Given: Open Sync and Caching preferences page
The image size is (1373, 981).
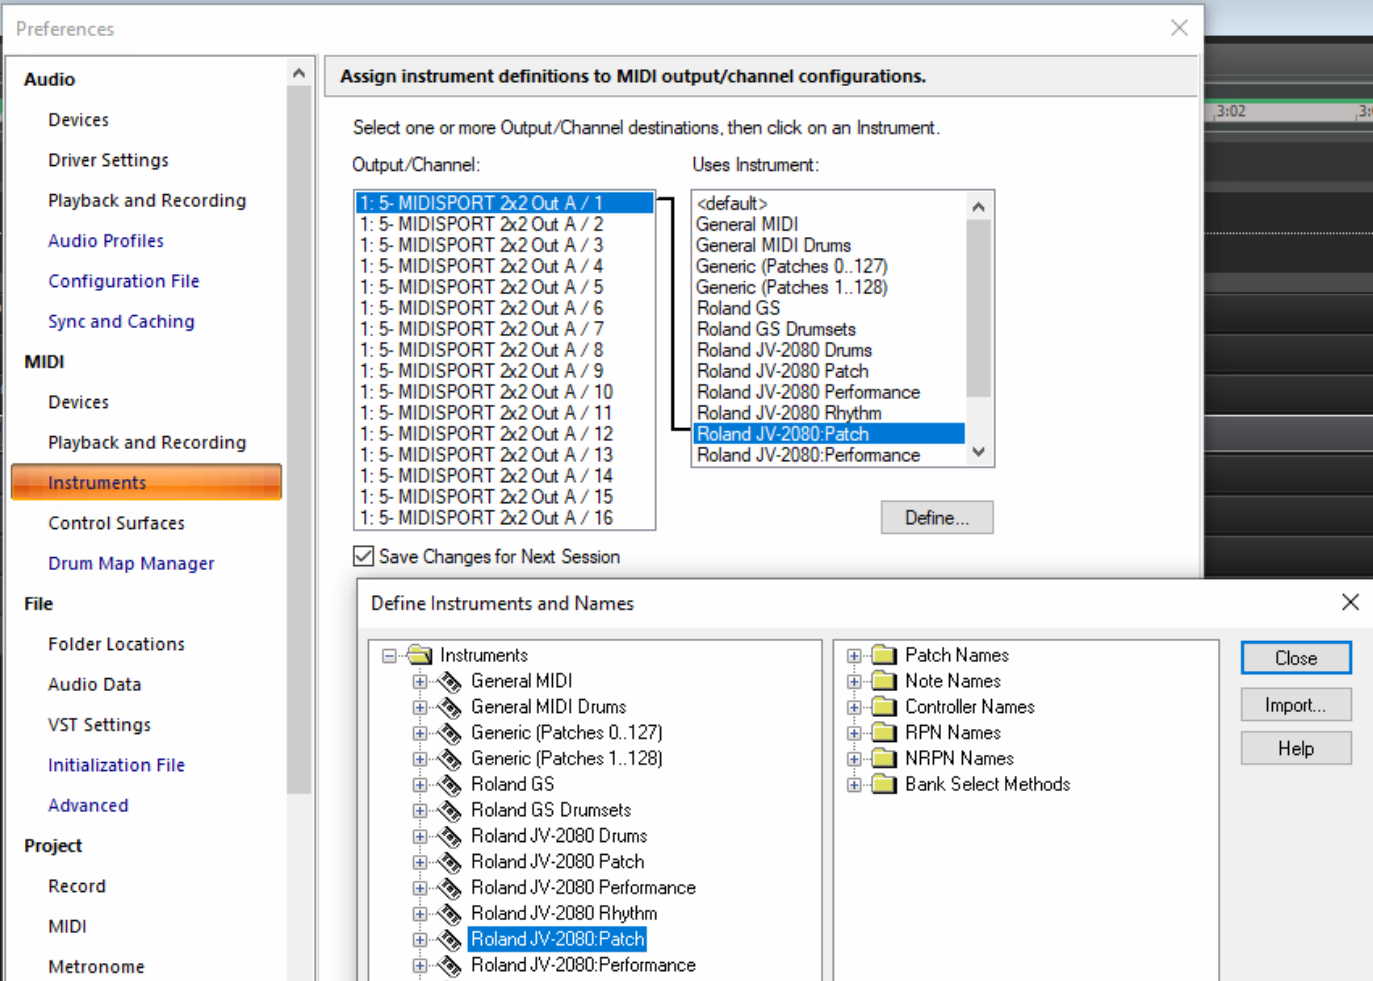Looking at the screenshot, I should tap(121, 322).
